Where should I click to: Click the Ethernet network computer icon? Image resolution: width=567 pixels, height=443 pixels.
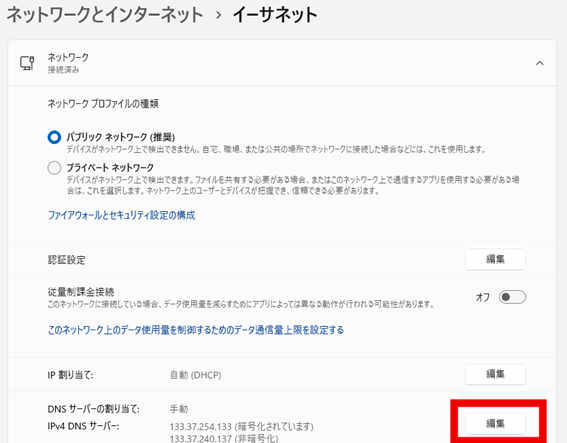point(27,63)
